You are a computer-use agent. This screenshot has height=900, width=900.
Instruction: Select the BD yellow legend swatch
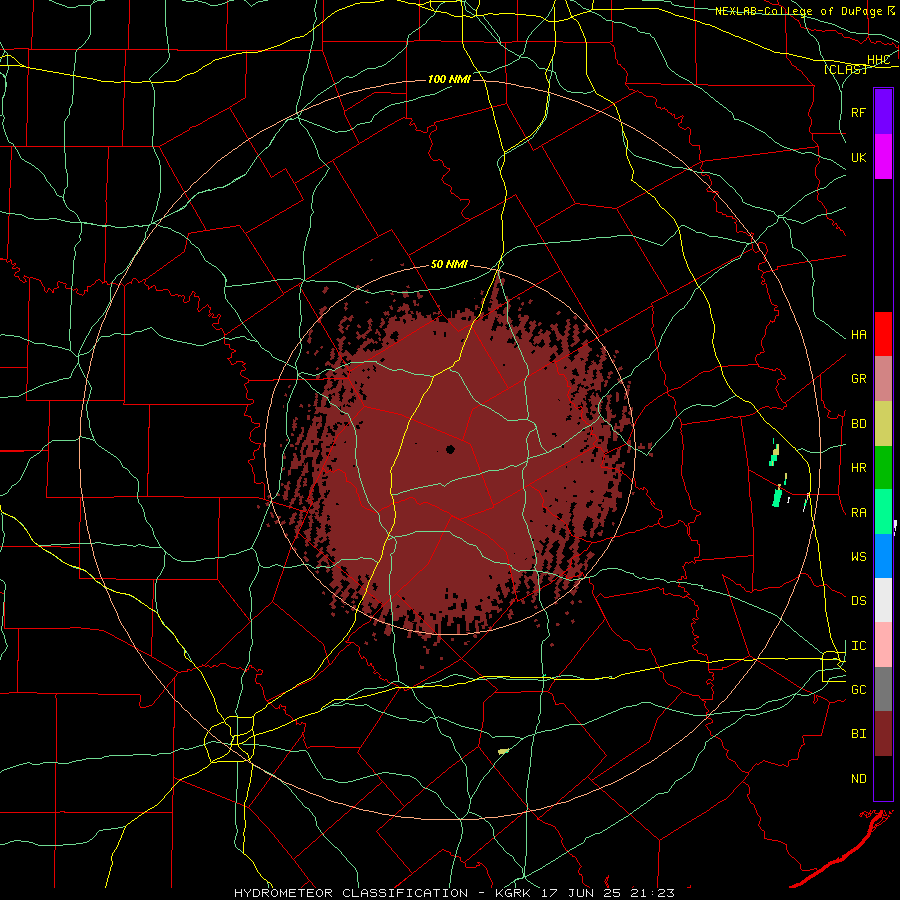[x=883, y=424]
